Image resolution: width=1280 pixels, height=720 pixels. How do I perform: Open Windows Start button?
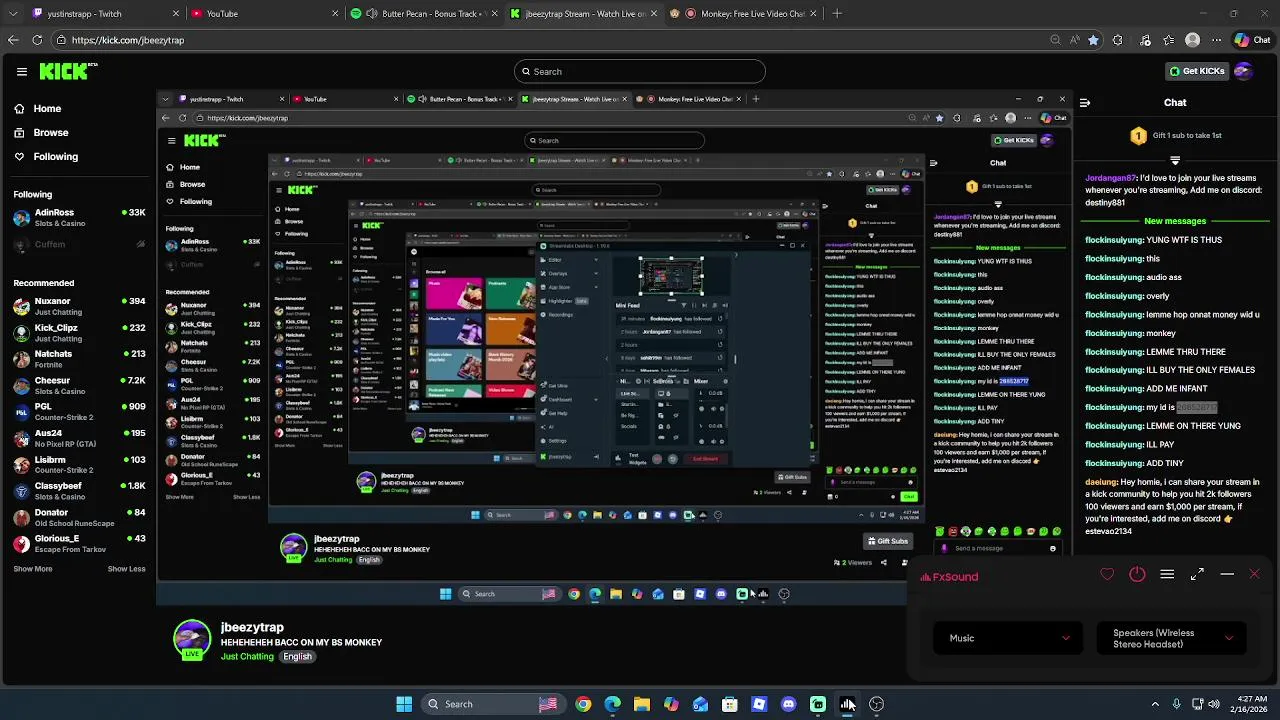point(404,704)
